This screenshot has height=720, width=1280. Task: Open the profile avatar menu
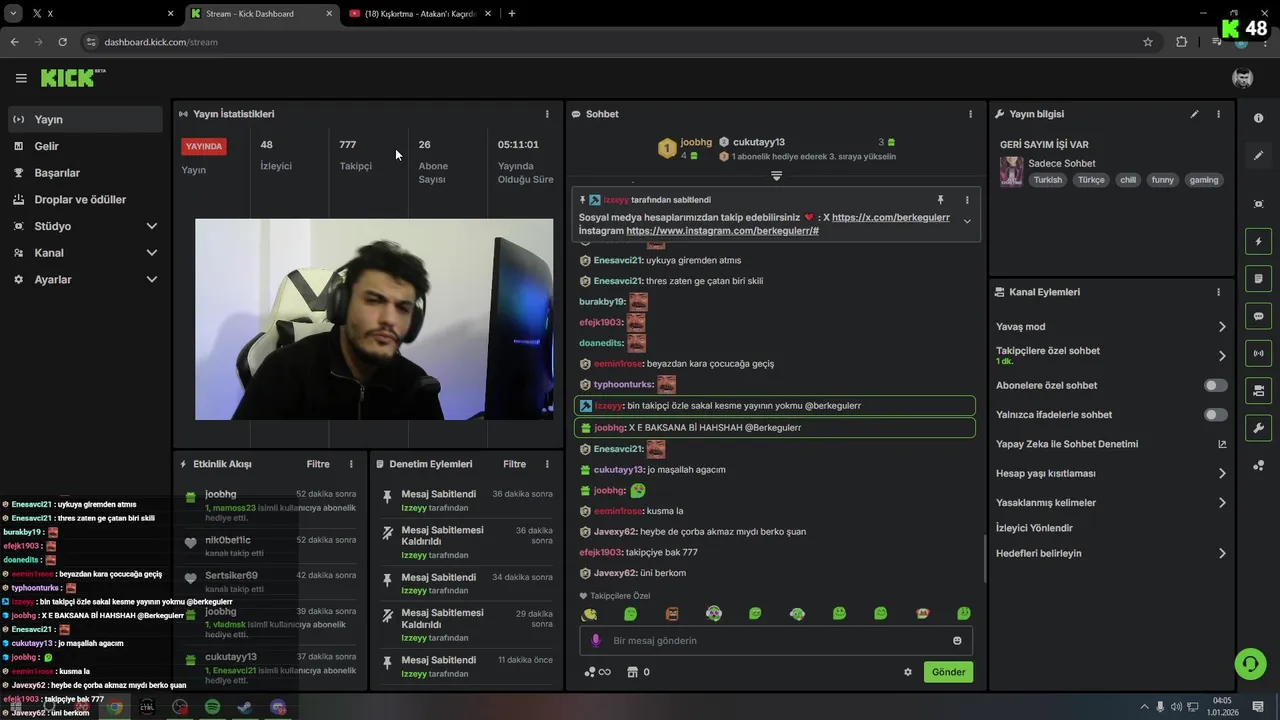point(1242,78)
